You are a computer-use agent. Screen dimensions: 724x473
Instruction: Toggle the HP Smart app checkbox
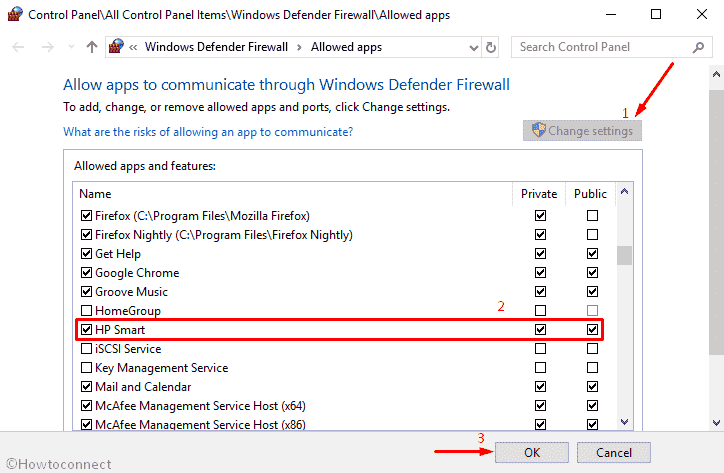pos(86,329)
